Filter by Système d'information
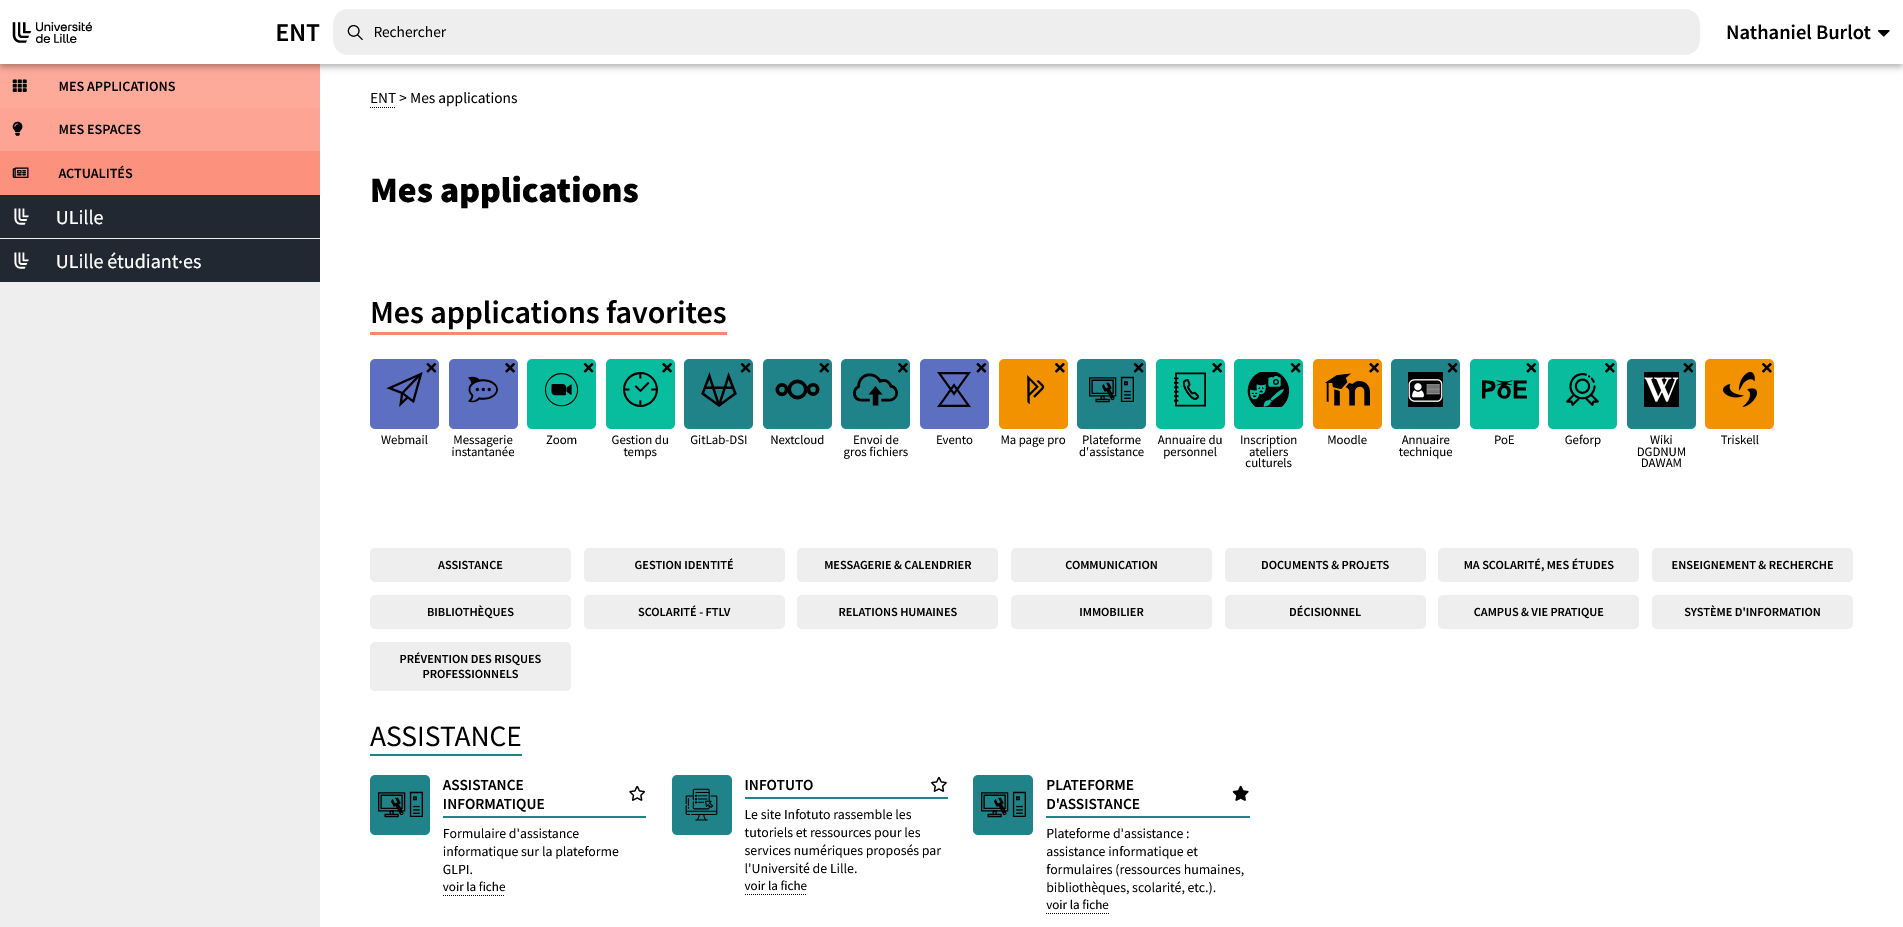1903x927 pixels. coord(1752,612)
